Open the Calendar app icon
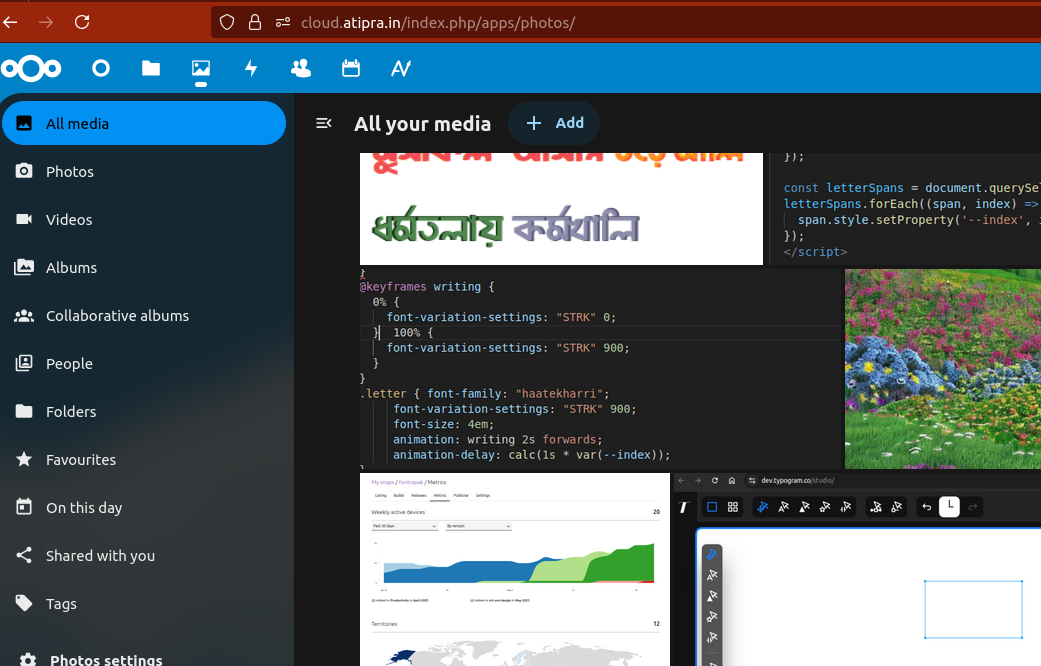Viewport: 1041px width, 666px height. pyautogui.click(x=351, y=68)
